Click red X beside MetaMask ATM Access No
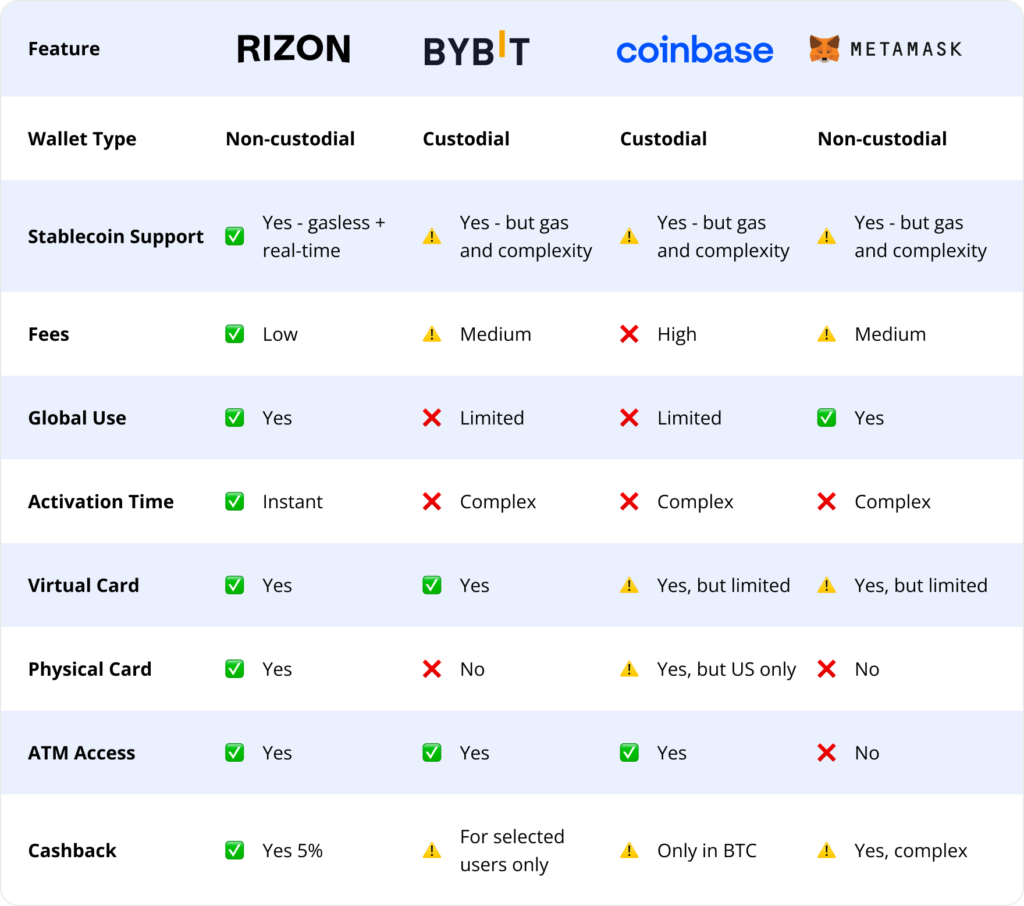The image size is (1024, 906). pos(826,753)
